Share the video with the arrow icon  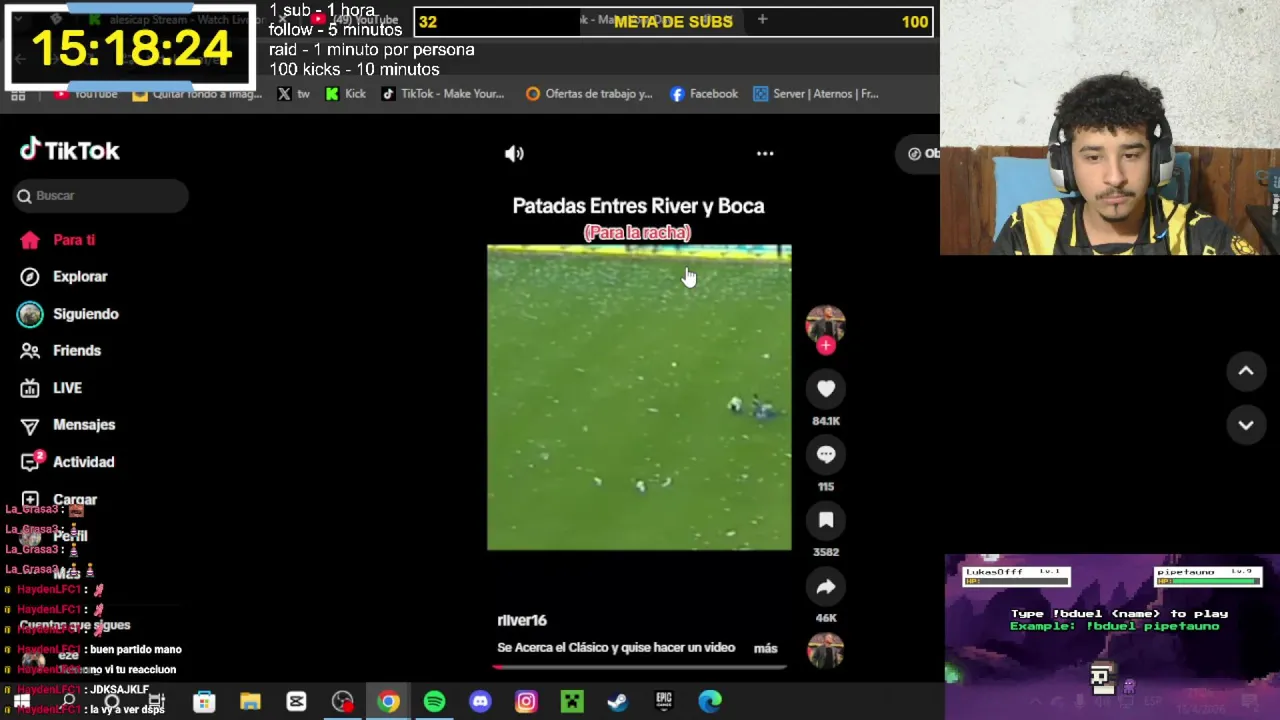tap(826, 587)
